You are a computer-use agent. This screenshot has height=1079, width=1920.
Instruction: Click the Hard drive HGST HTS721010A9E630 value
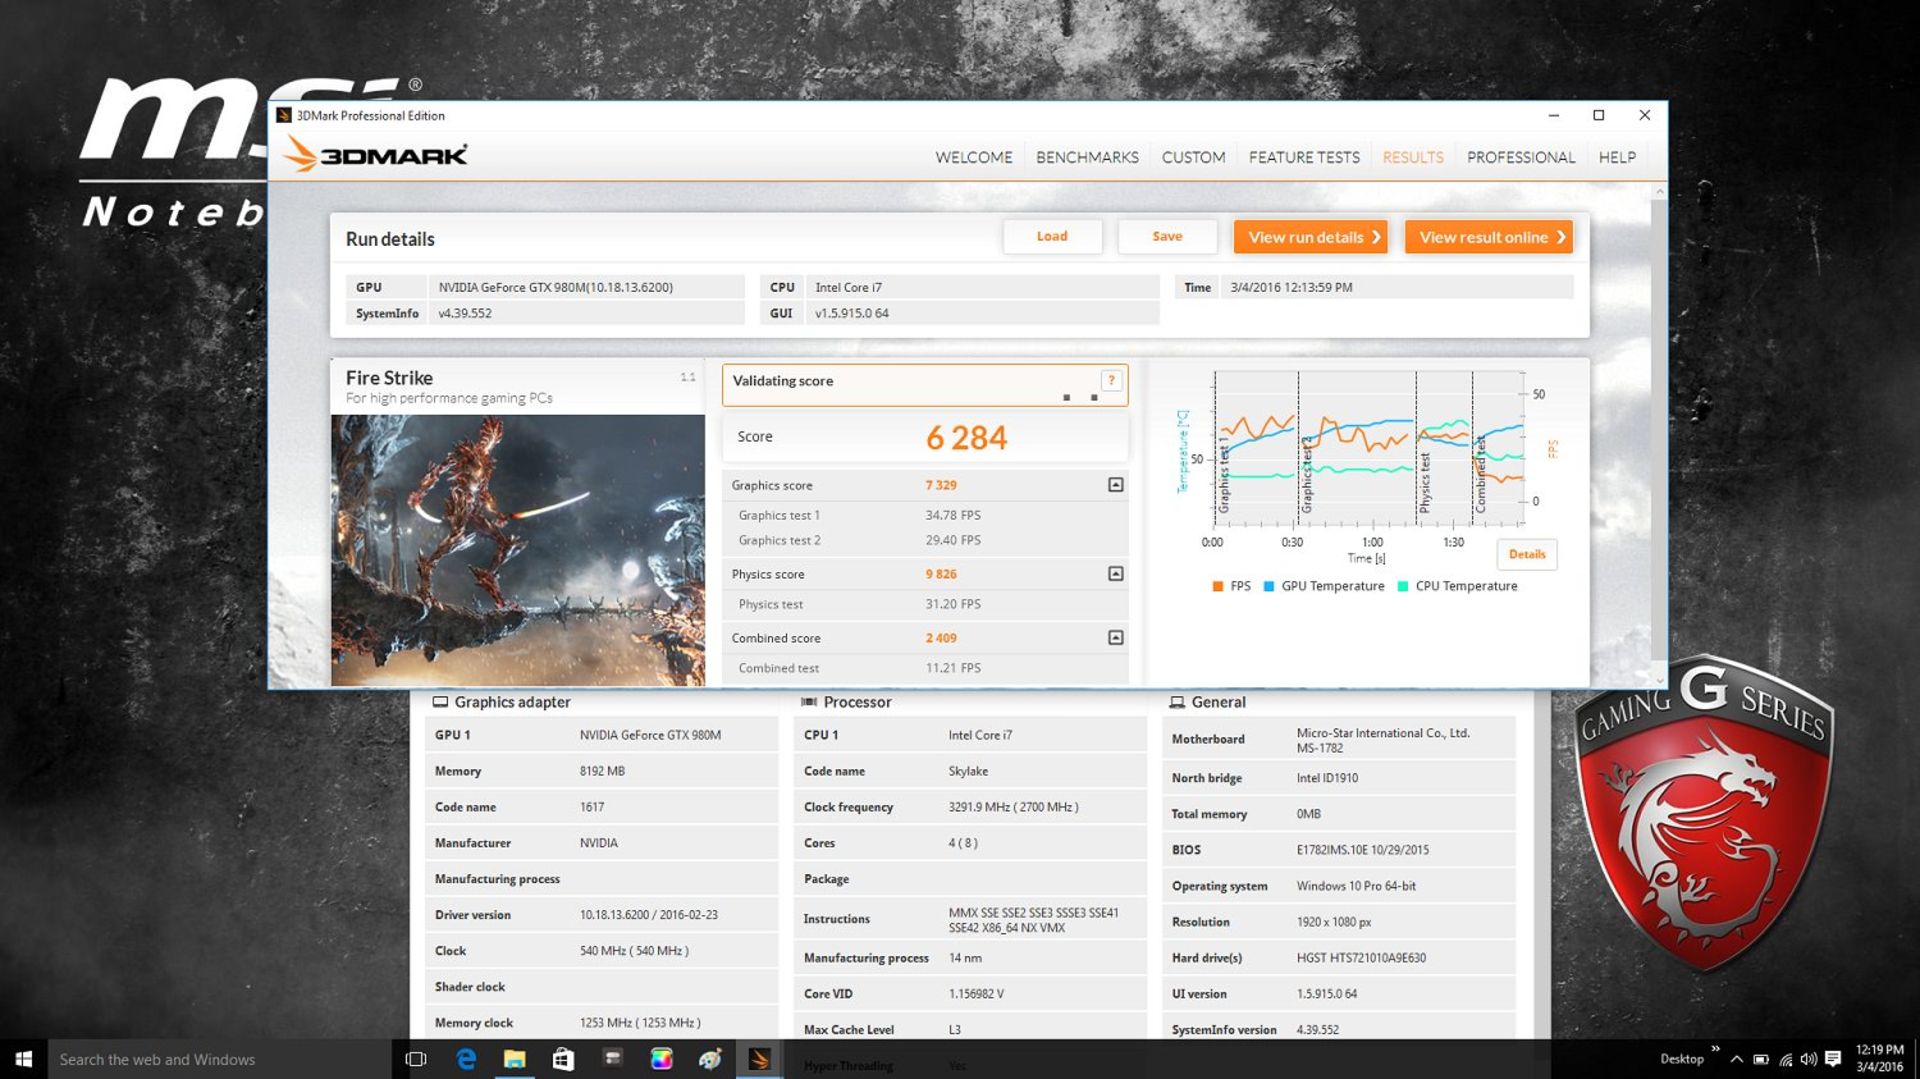pyautogui.click(x=1361, y=958)
